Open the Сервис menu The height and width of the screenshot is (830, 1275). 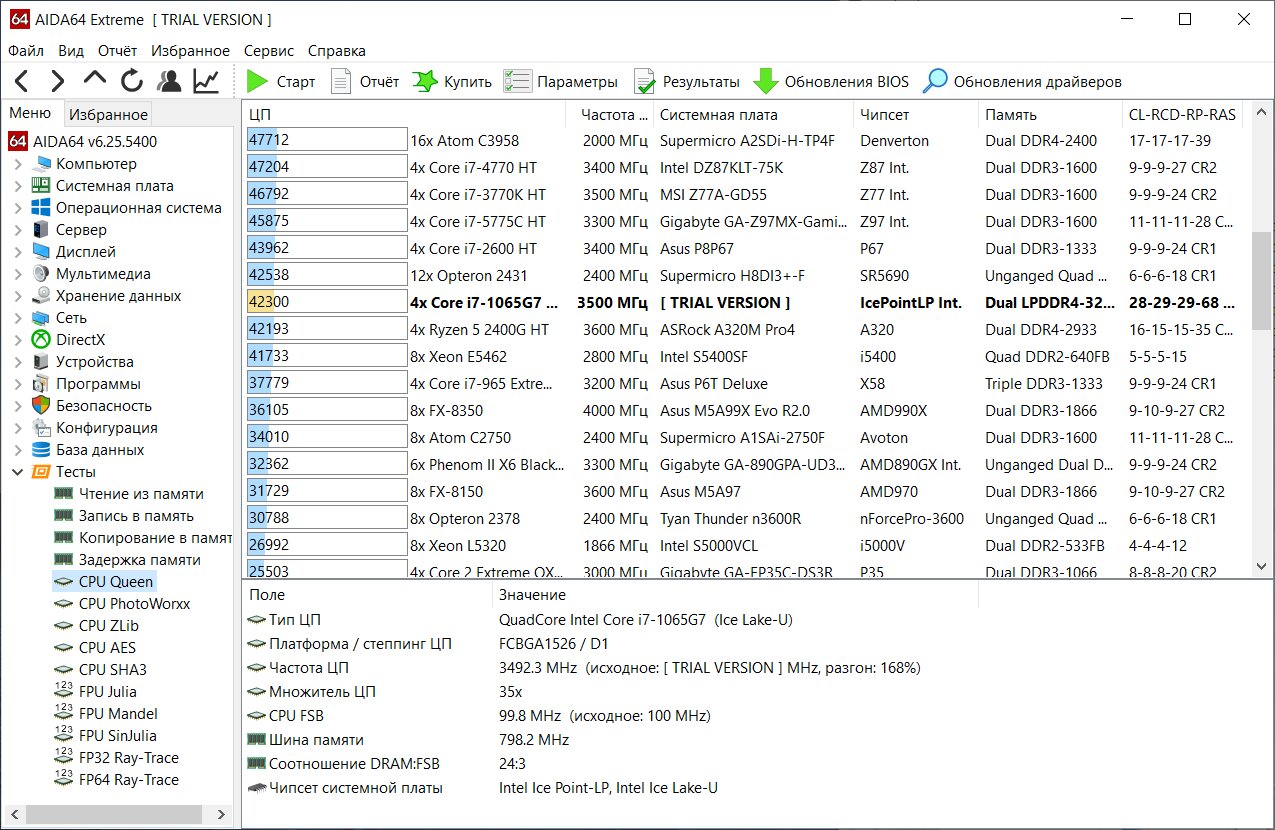tap(269, 51)
